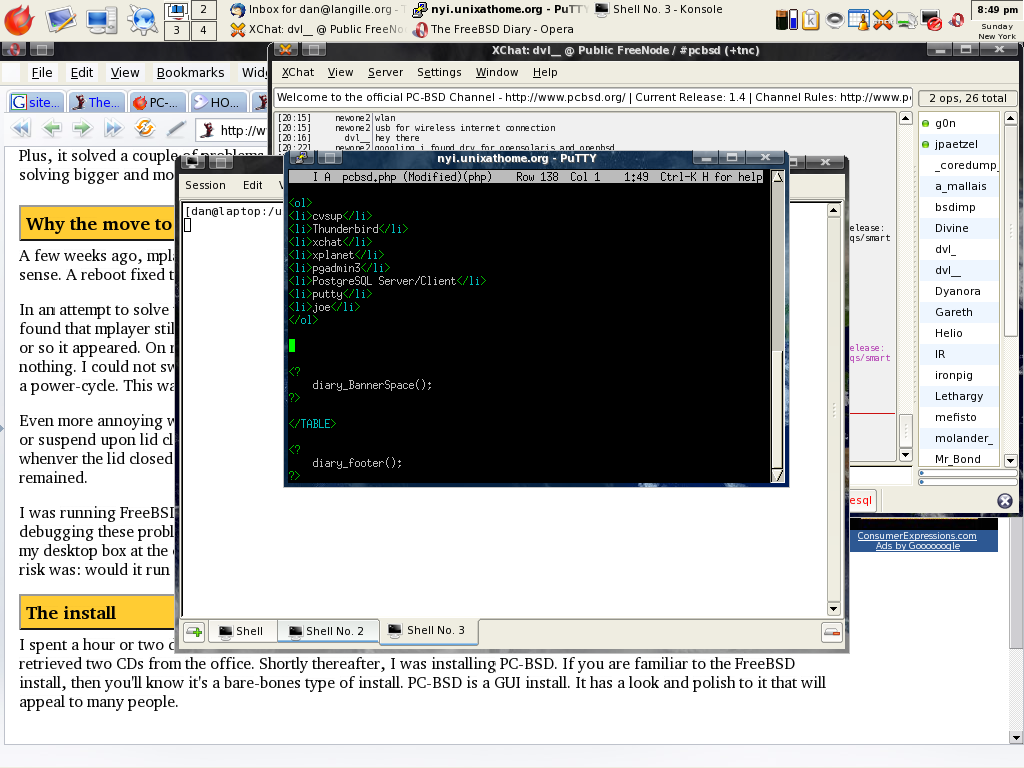The height and width of the screenshot is (768, 1024).
Task: Switch to virtual desktop 2
Action: pos(203,10)
